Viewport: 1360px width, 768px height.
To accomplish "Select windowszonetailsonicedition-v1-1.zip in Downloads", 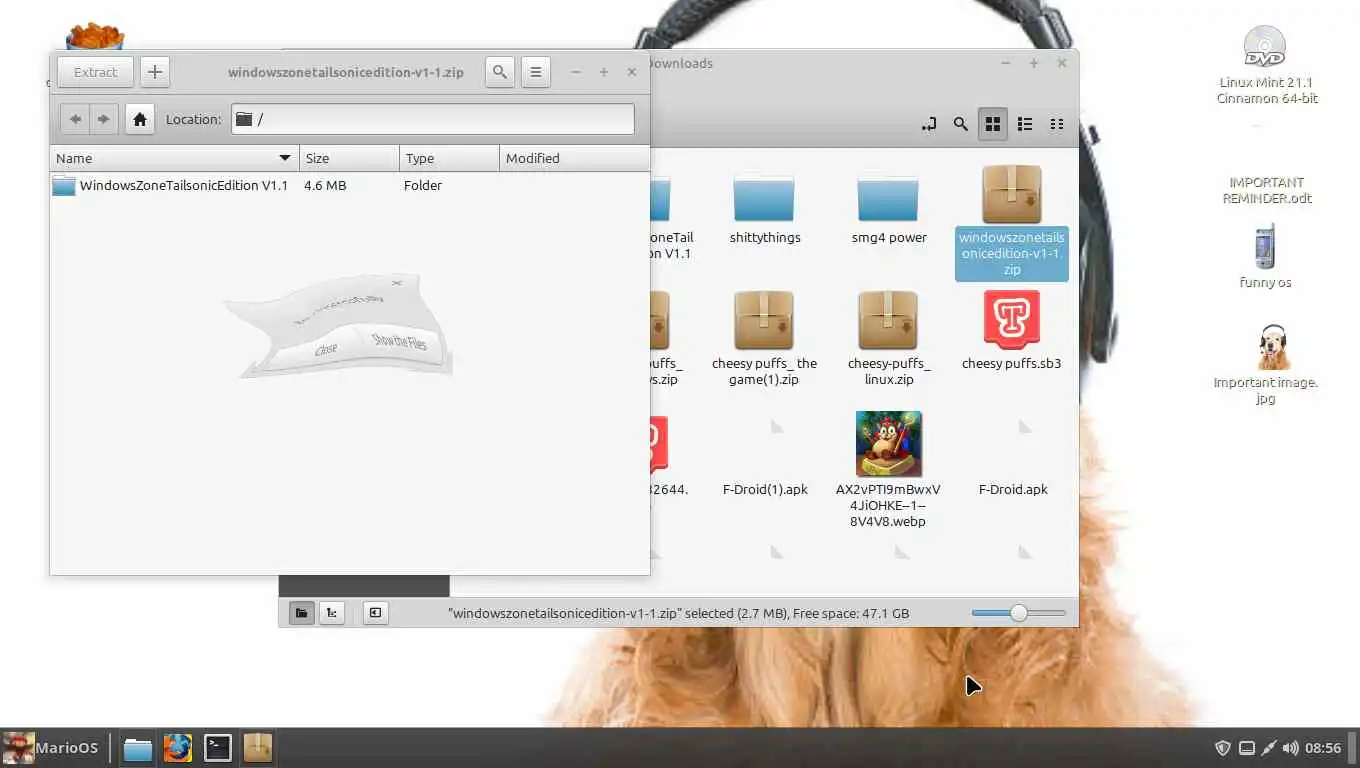I will pos(1012,222).
